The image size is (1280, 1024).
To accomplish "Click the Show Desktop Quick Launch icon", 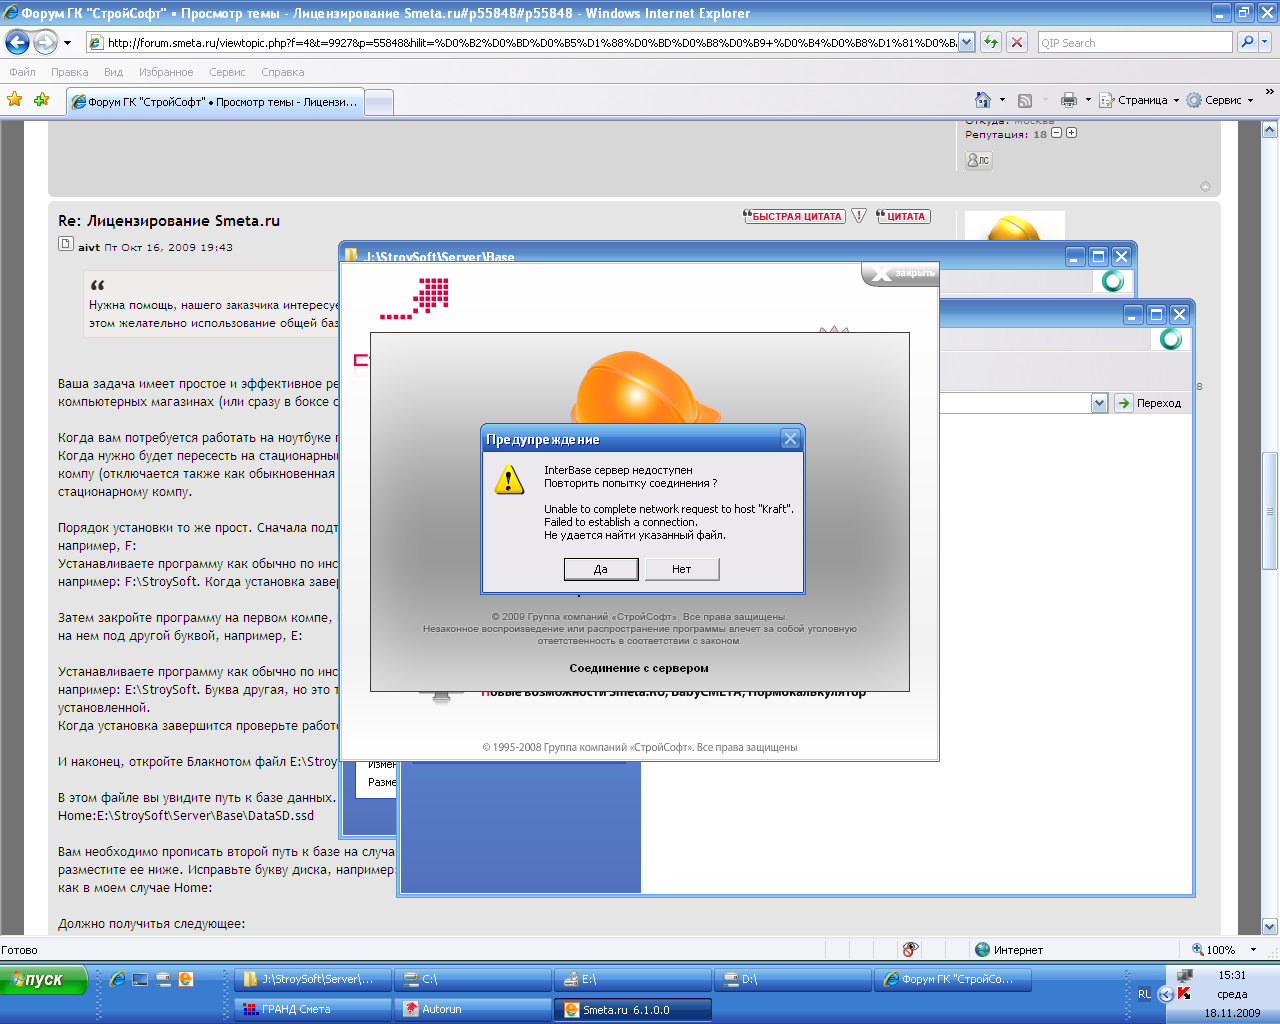I will 140,980.
